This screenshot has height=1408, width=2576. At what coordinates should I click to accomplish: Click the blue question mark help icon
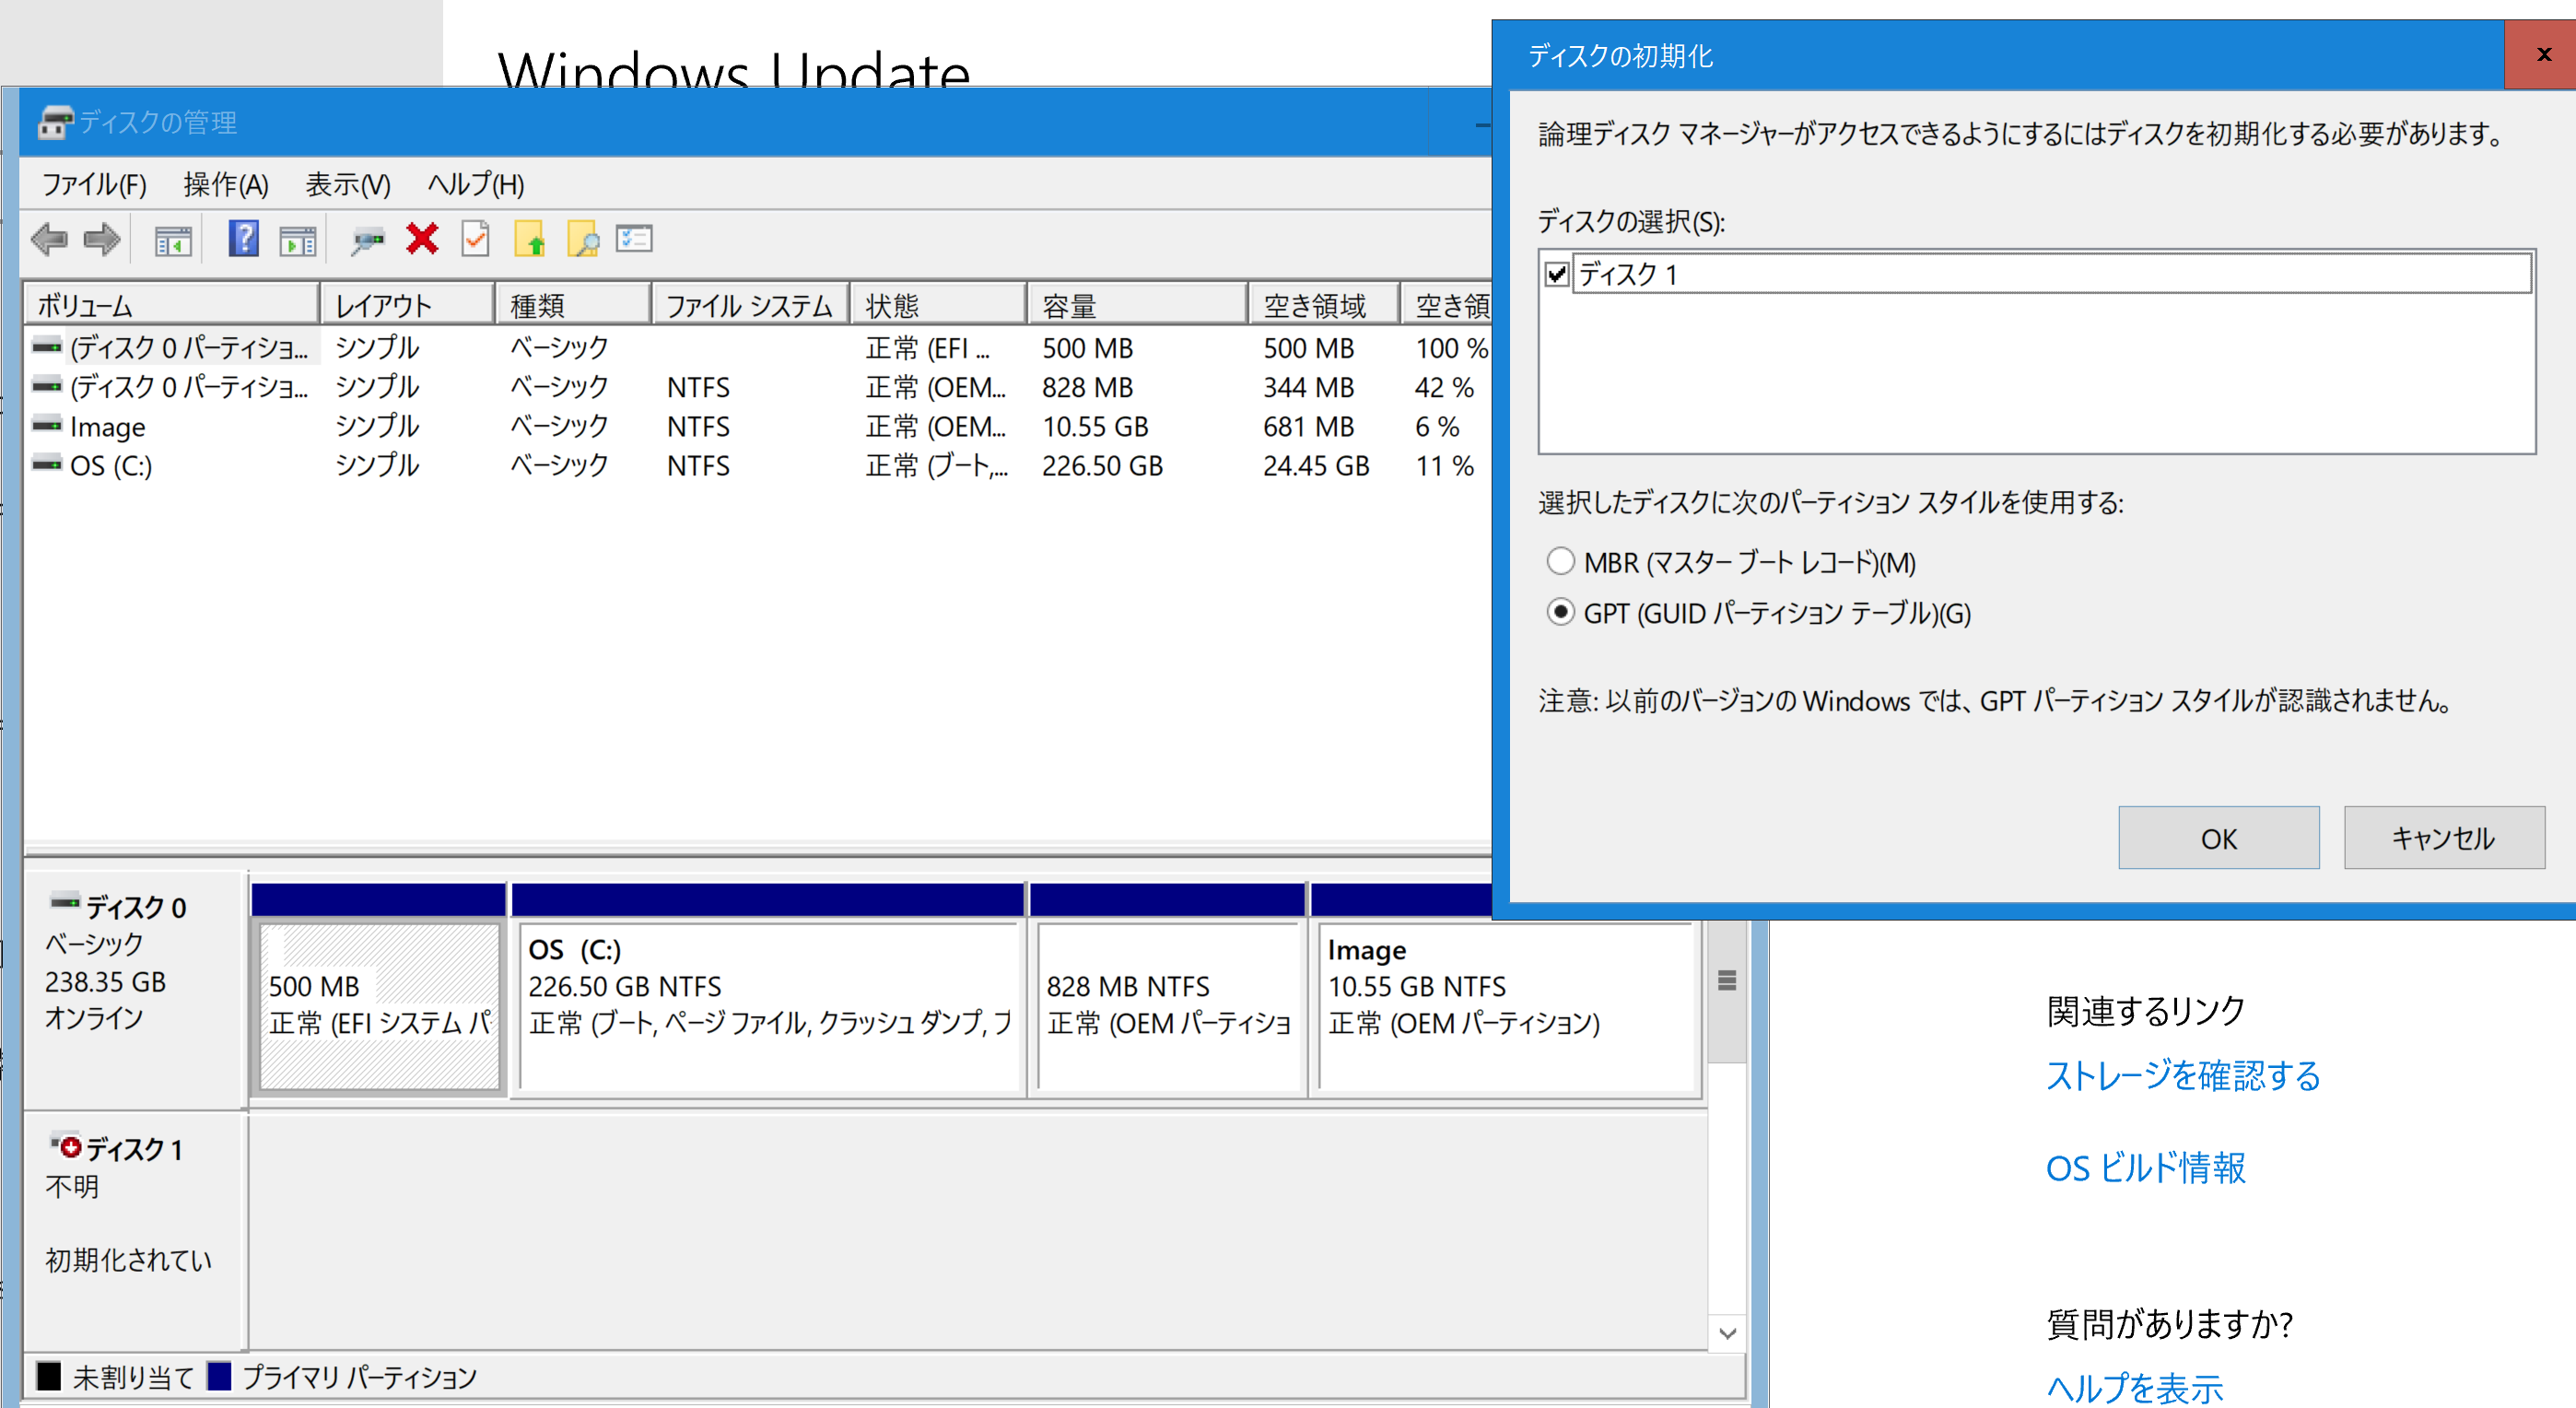click(x=243, y=240)
